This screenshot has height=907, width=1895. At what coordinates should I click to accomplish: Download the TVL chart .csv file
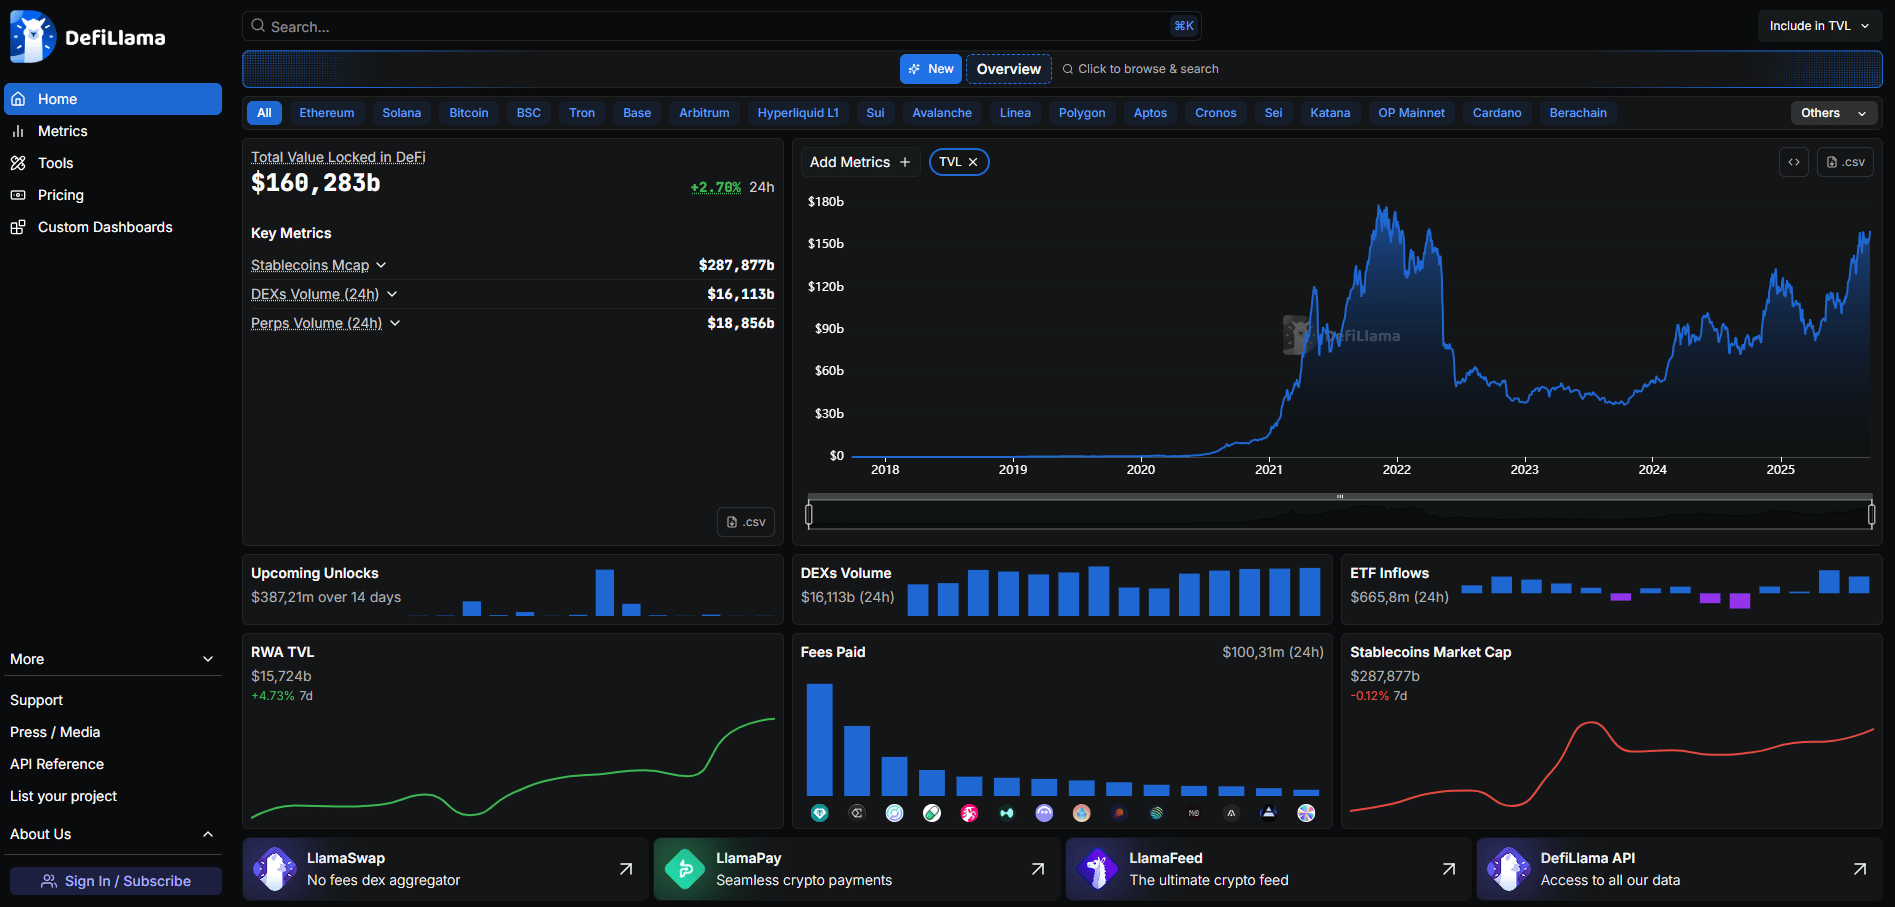[1845, 162]
